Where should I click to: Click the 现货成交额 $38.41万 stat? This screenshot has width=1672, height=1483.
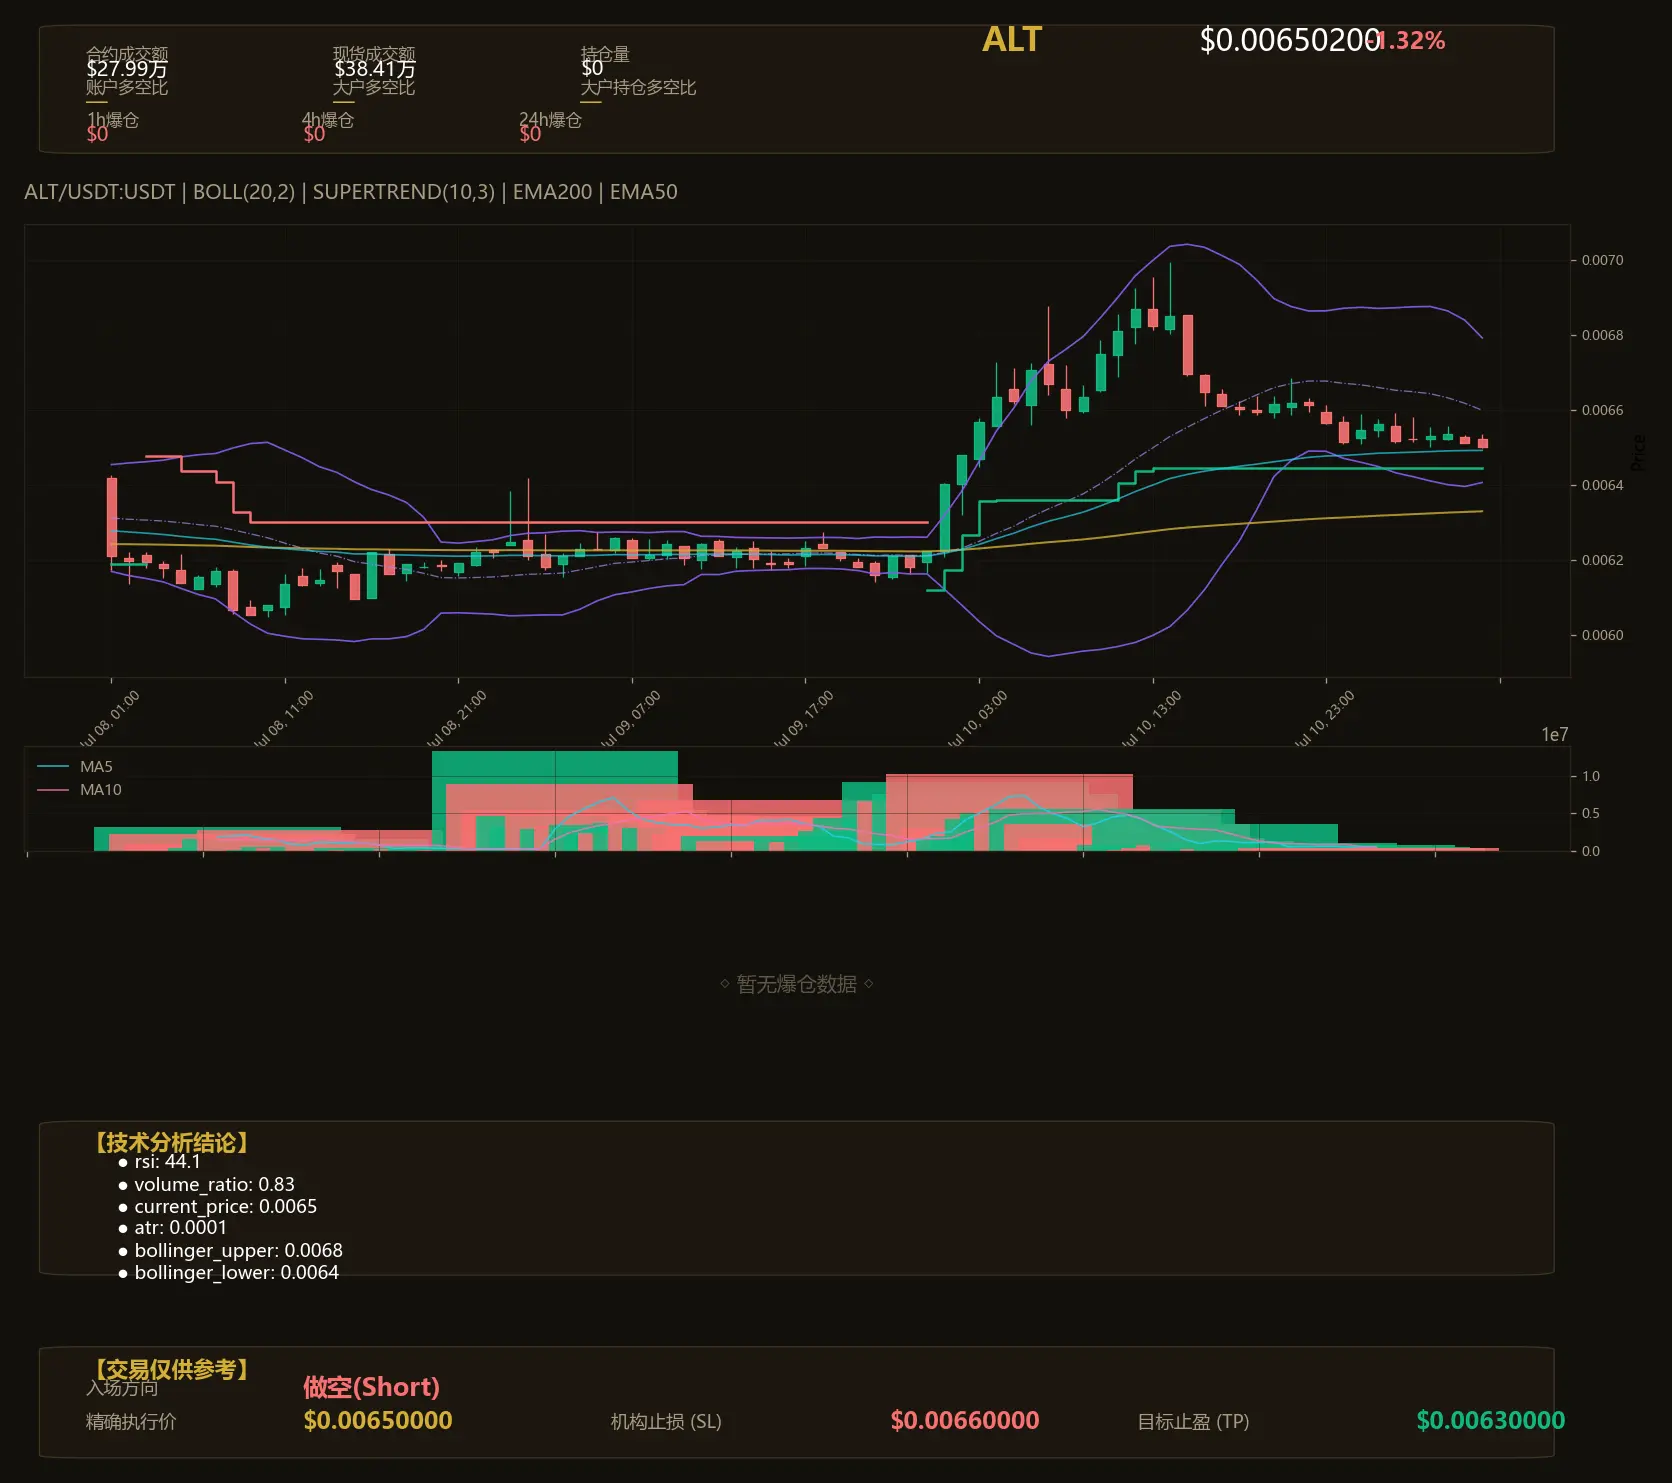tap(374, 62)
